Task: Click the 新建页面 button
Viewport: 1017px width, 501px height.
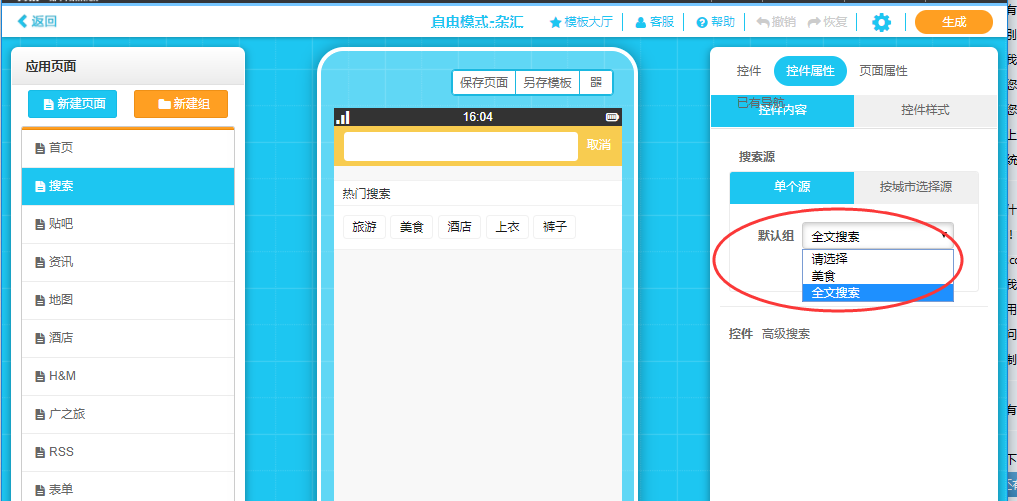Action: pos(73,104)
